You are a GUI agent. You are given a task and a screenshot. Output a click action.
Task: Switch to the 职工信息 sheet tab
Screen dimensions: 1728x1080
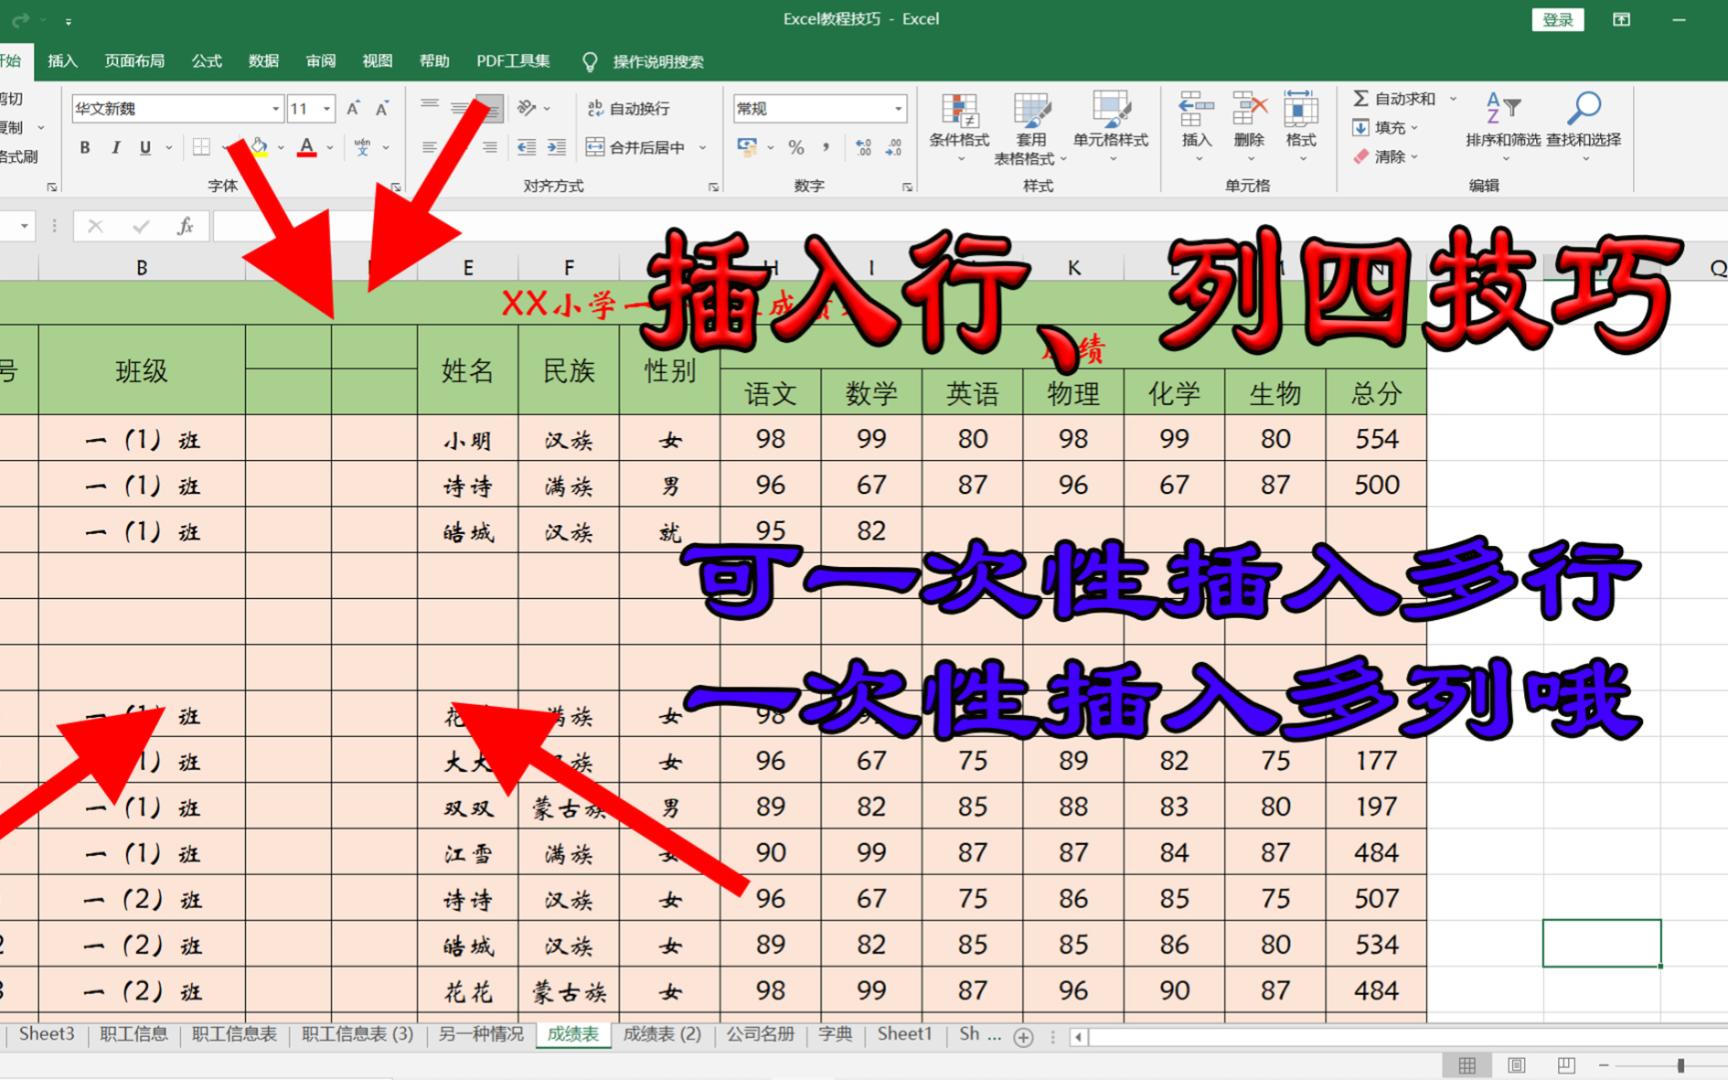(133, 1034)
